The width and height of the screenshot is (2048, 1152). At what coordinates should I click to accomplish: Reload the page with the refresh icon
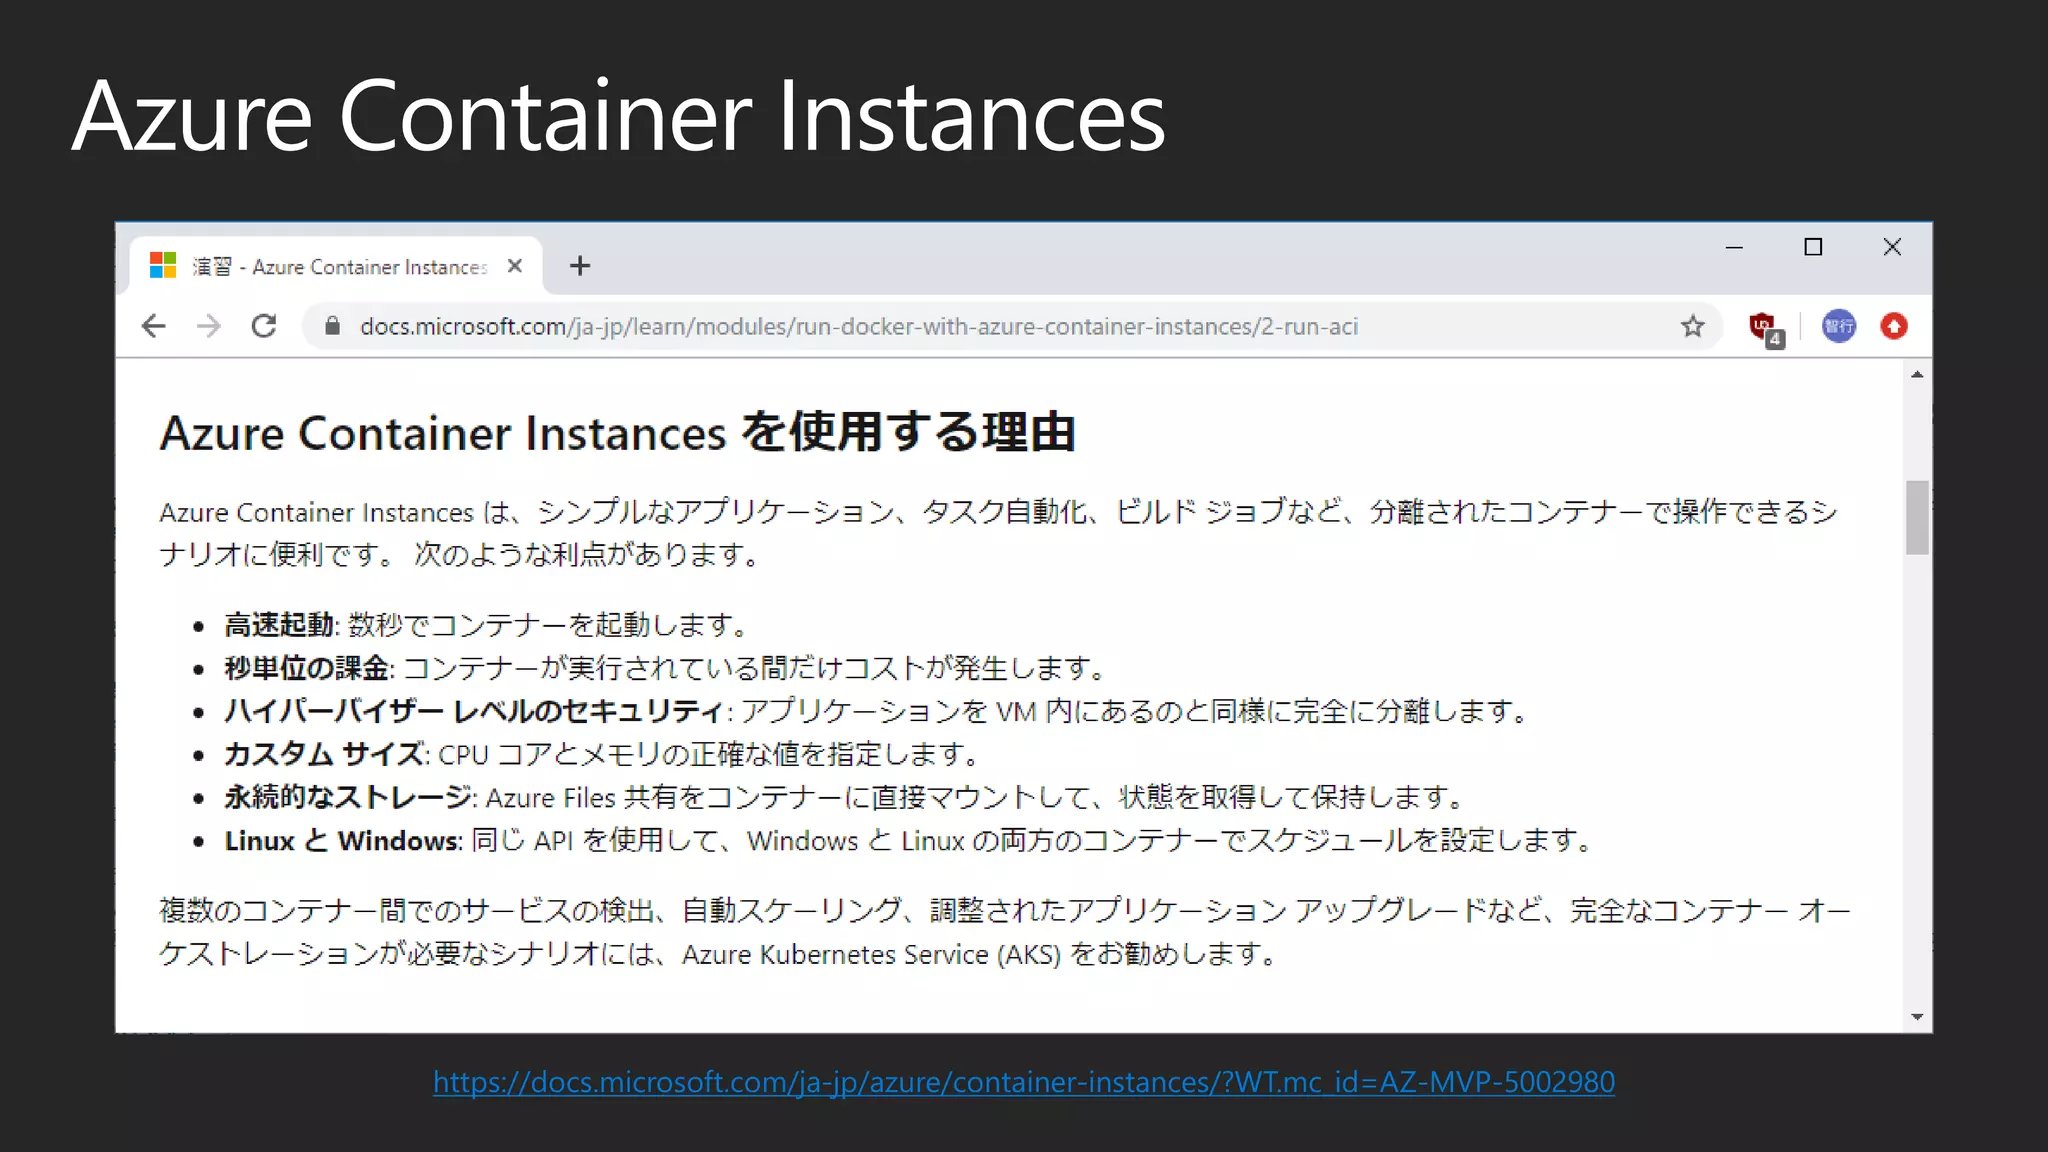coord(263,326)
